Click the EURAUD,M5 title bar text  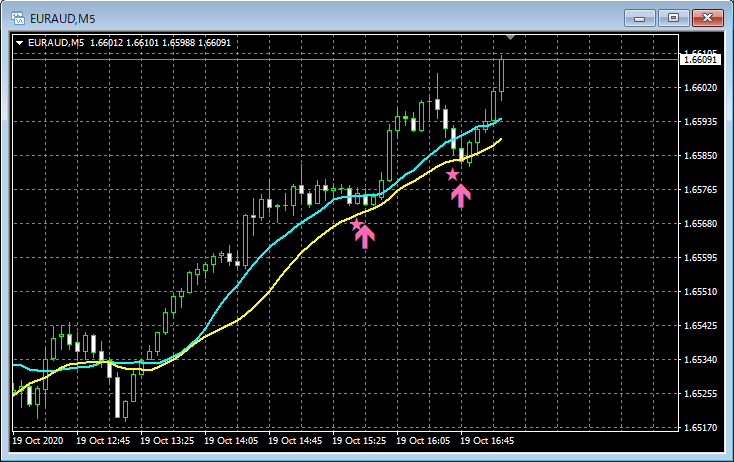point(63,19)
